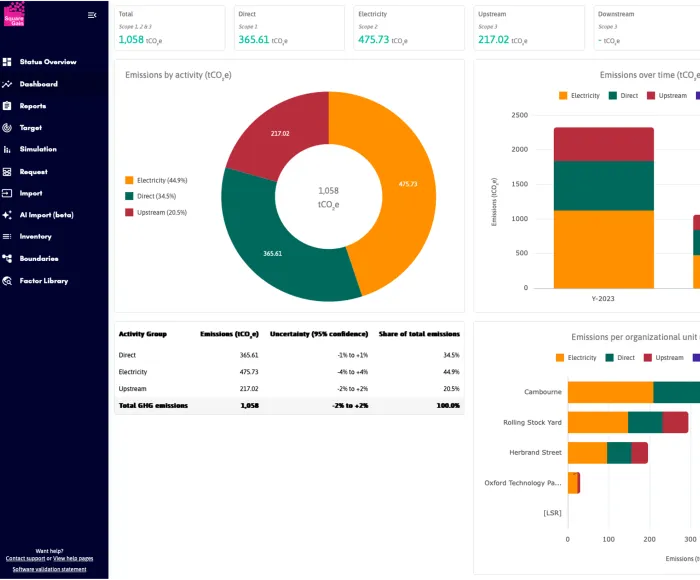
Task: Open Simulation menu item
Action: tap(38, 149)
